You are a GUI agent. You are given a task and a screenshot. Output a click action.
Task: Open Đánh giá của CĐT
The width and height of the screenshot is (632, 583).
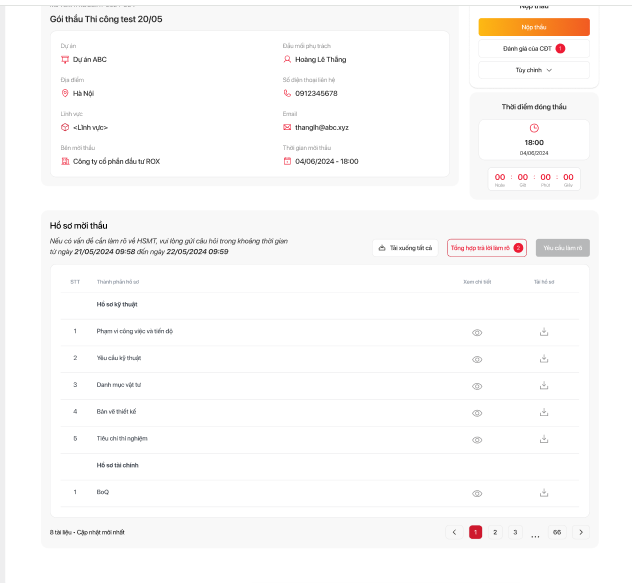click(534, 48)
